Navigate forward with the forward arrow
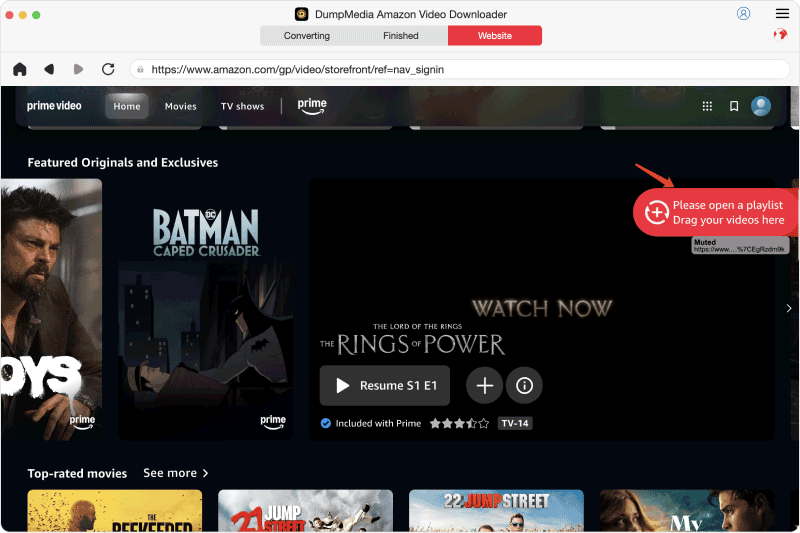800x533 pixels. pos(78,69)
